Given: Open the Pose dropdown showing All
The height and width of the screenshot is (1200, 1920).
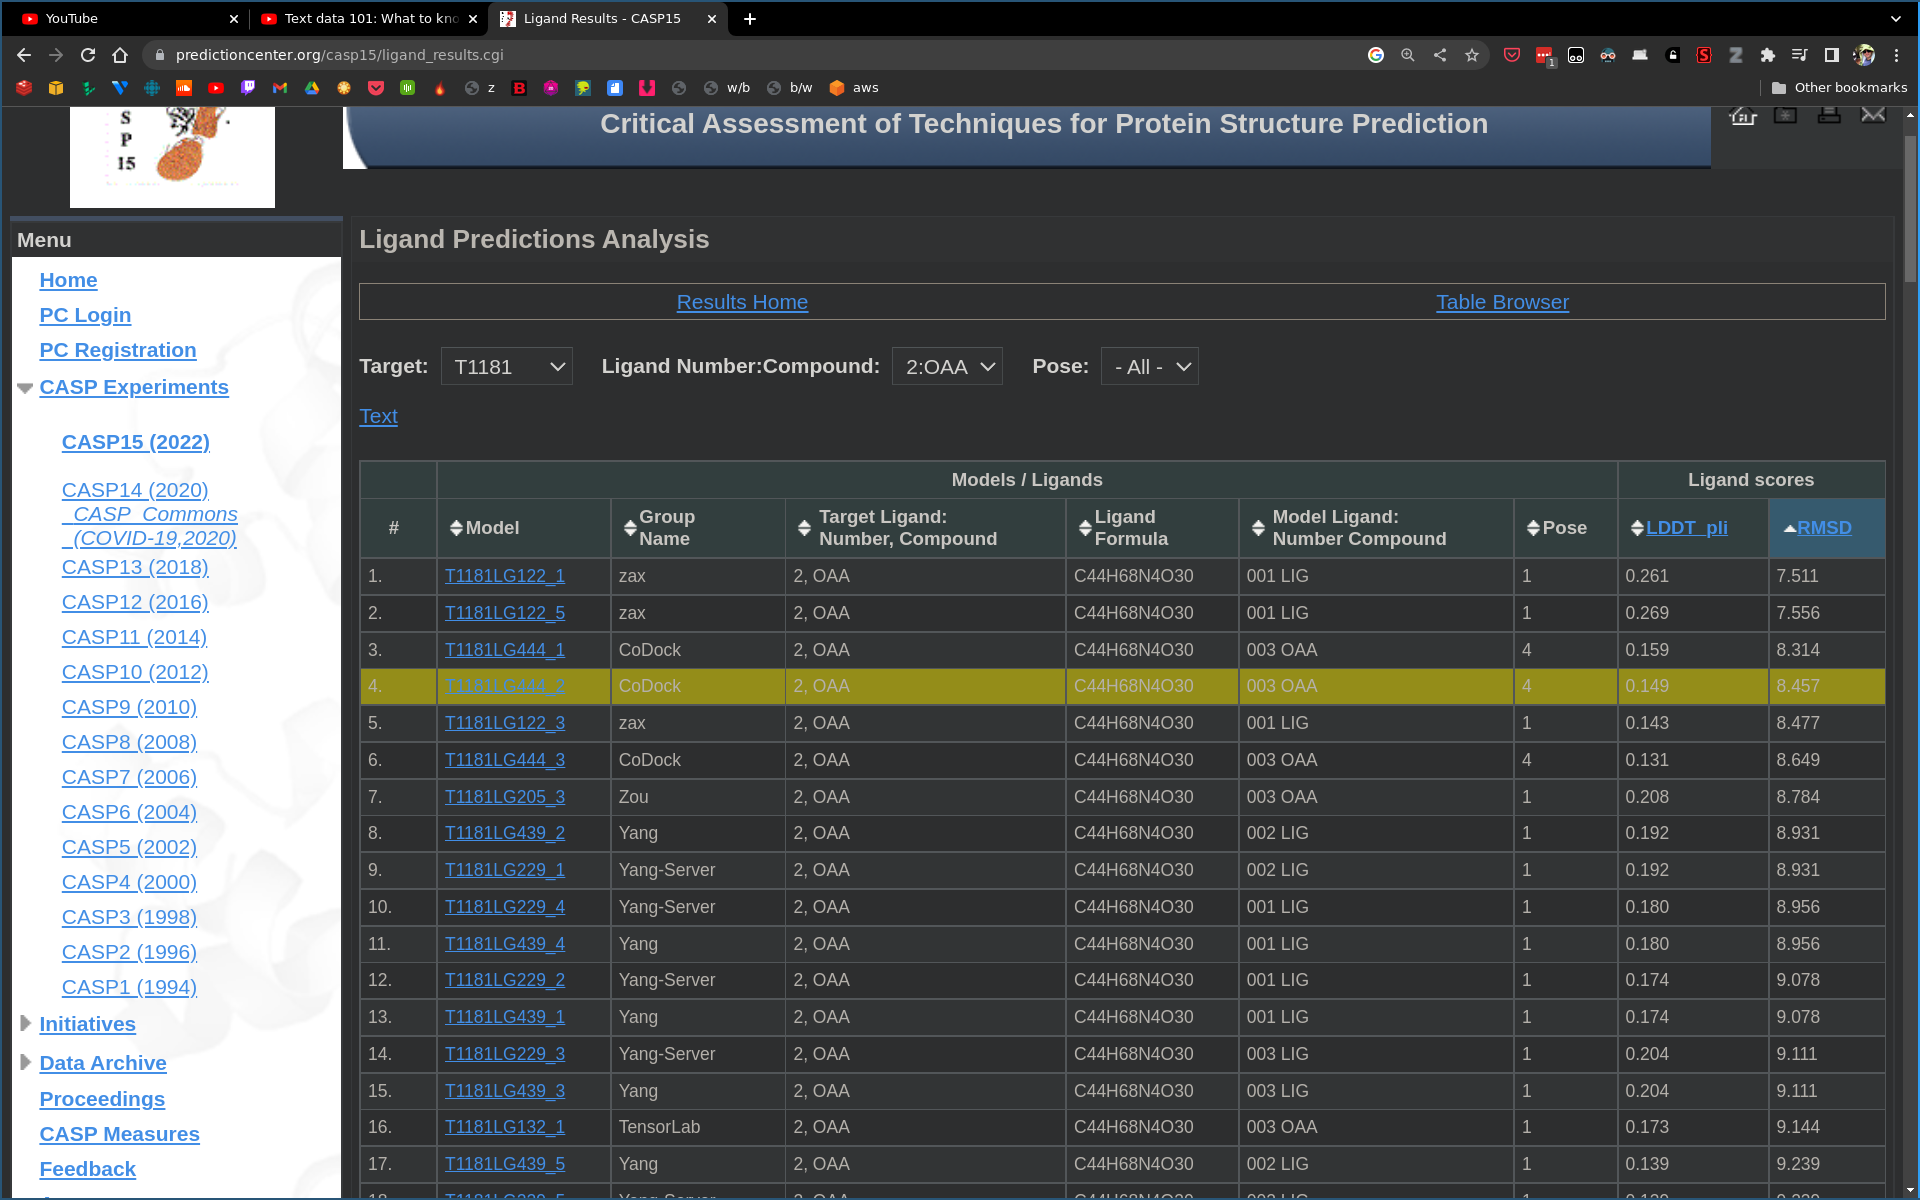Looking at the screenshot, I should tap(1150, 367).
